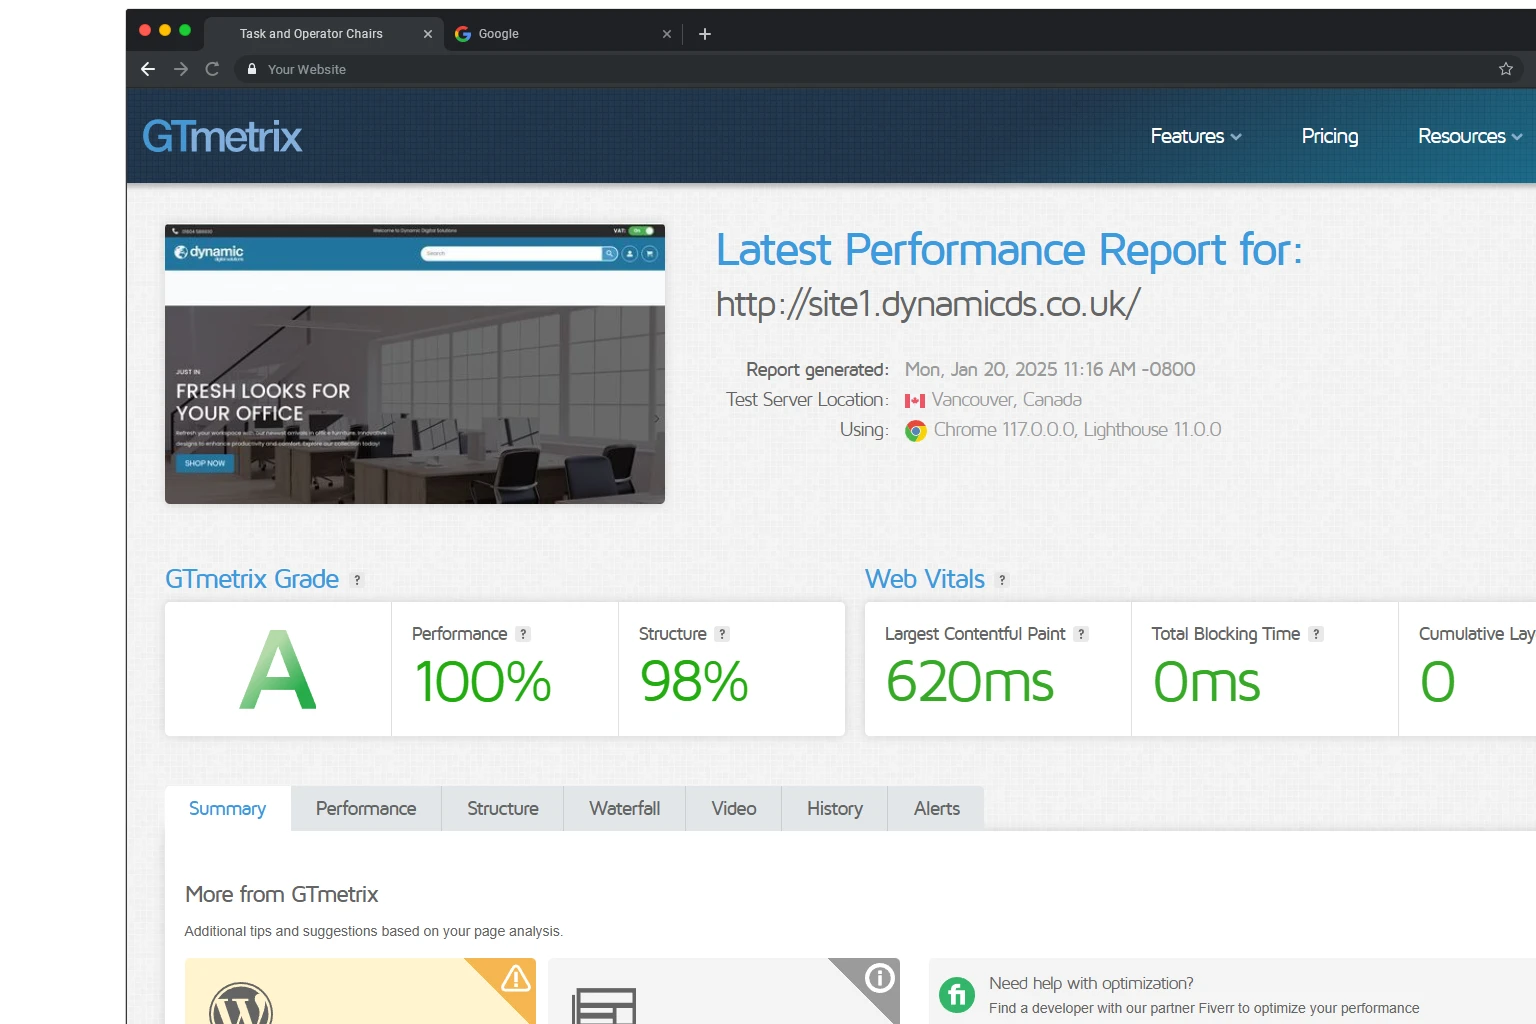Expand the Resources menu
1536x1024 pixels.
point(1470,136)
